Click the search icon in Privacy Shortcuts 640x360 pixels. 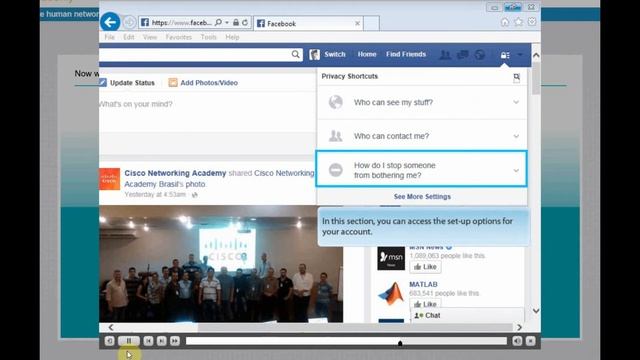click(x=516, y=77)
